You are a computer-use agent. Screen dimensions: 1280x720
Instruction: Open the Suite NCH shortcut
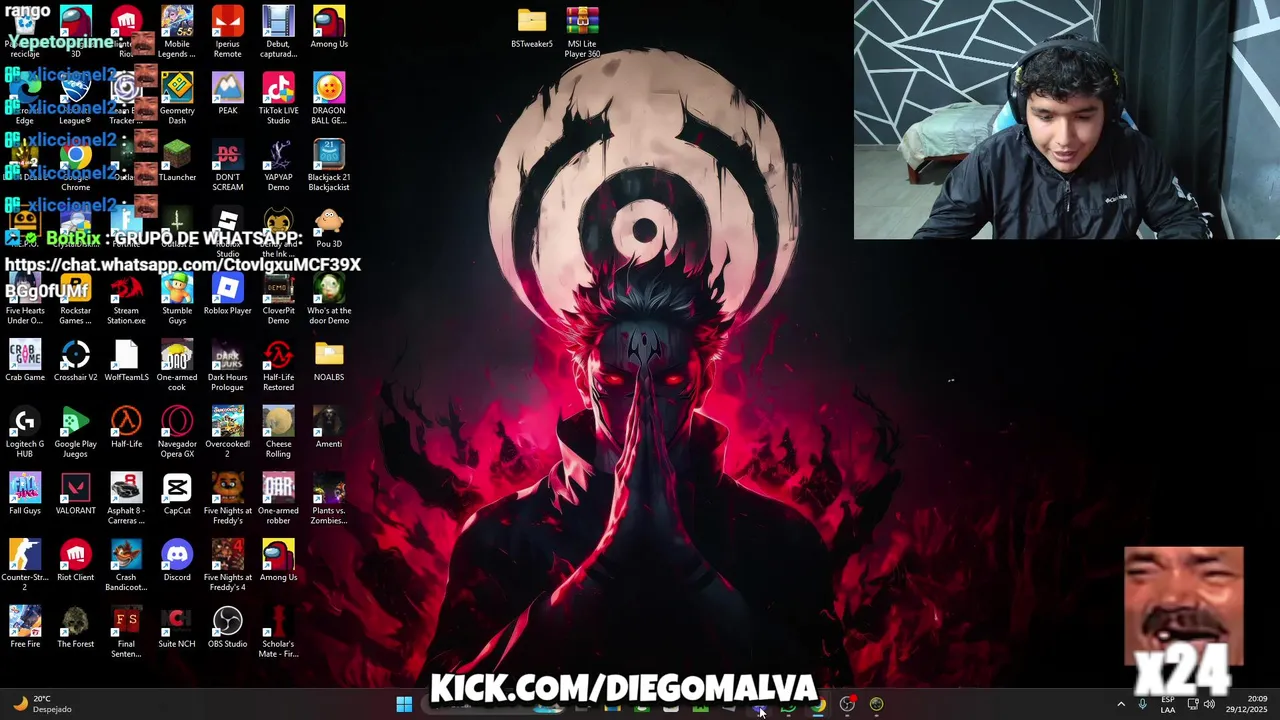[x=177, y=627]
